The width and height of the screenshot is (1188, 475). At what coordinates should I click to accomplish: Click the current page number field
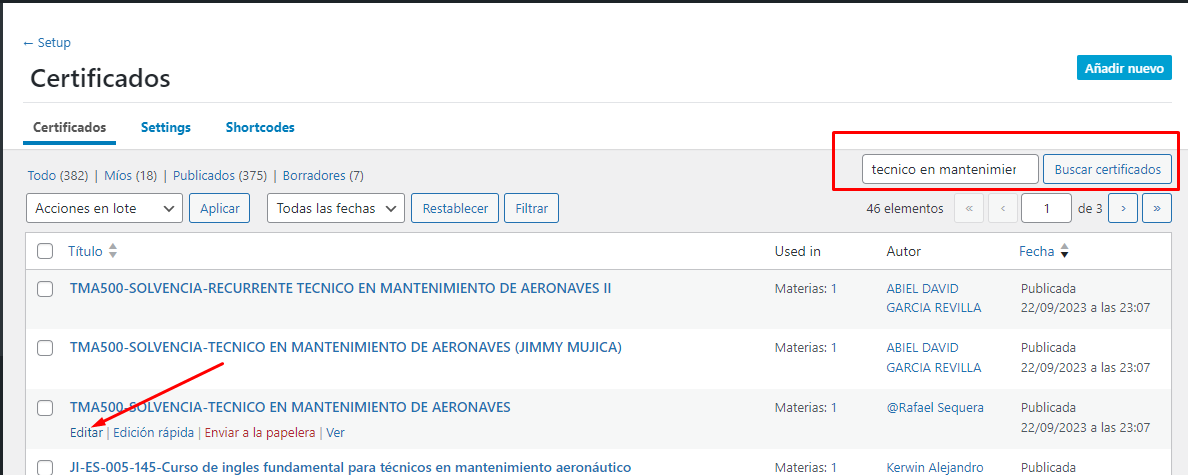click(1046, 208)
